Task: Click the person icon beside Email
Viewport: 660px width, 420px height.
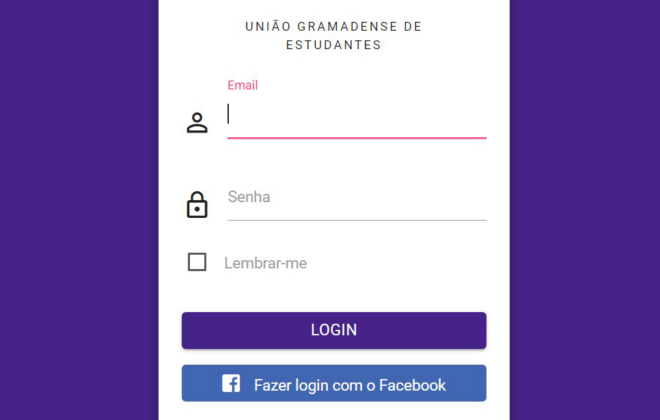Action: (197, 123)
